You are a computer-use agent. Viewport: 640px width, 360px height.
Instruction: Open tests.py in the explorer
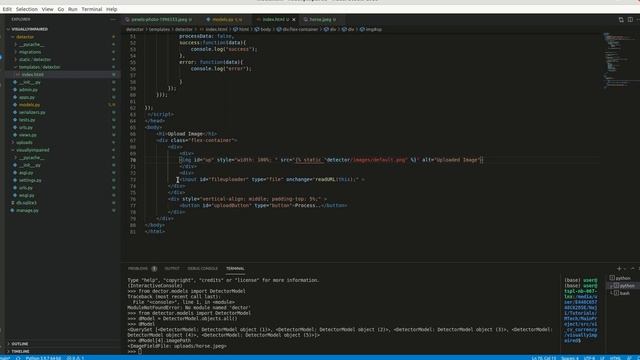click(x=27, y=120)
